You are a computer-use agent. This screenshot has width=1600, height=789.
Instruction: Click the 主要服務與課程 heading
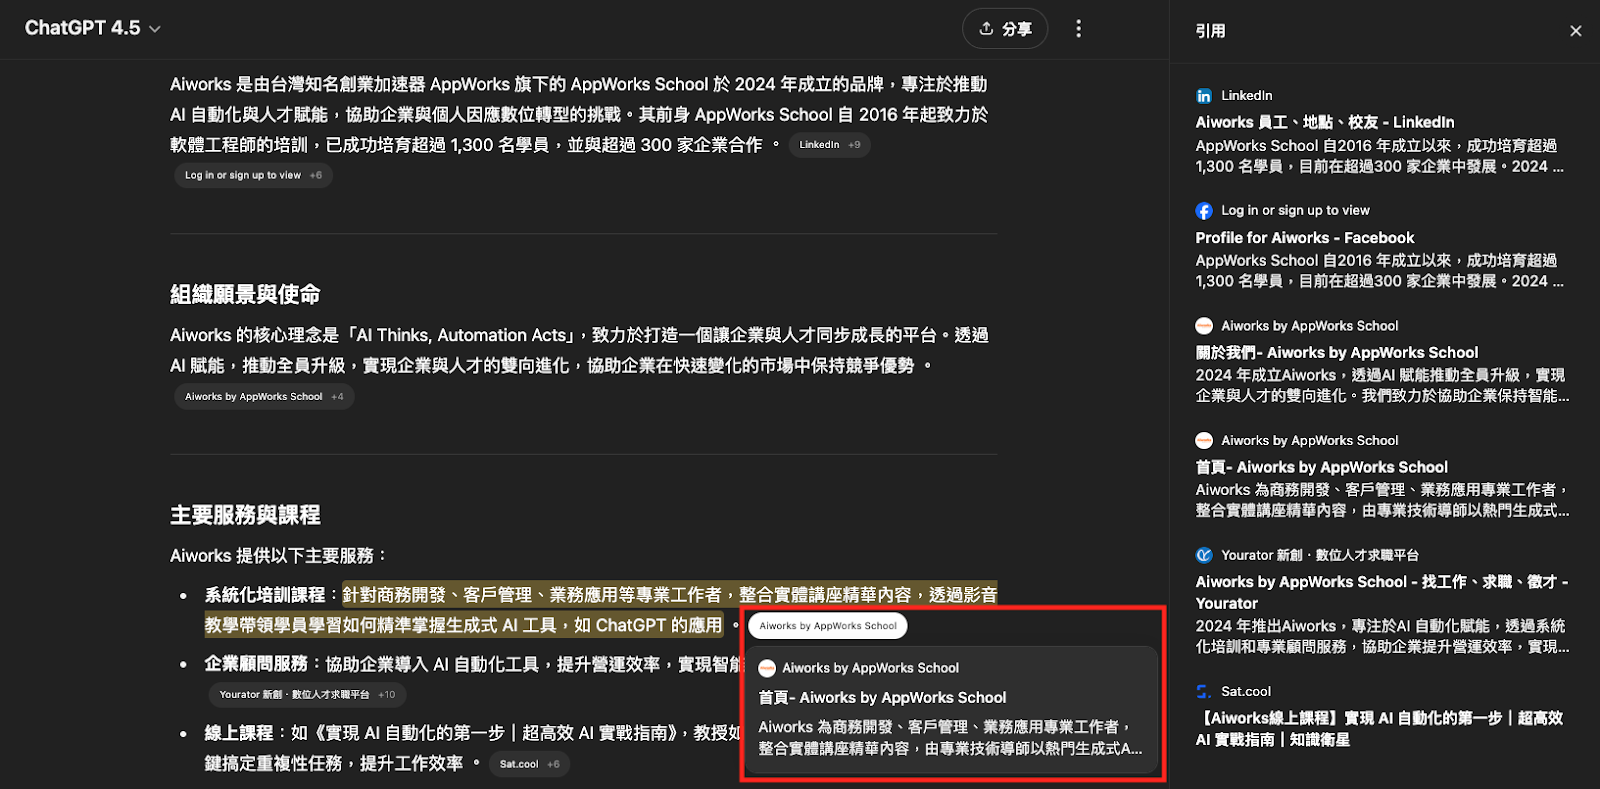click(x=245, y=515)
